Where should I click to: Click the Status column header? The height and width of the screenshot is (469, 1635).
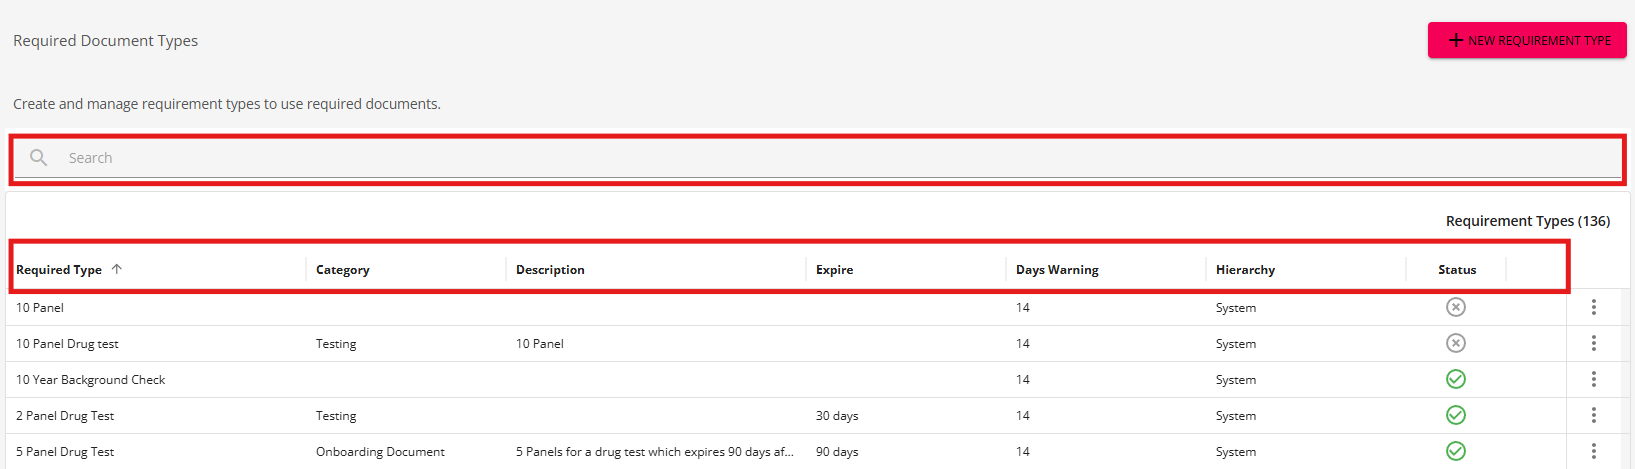point(1457,270)
